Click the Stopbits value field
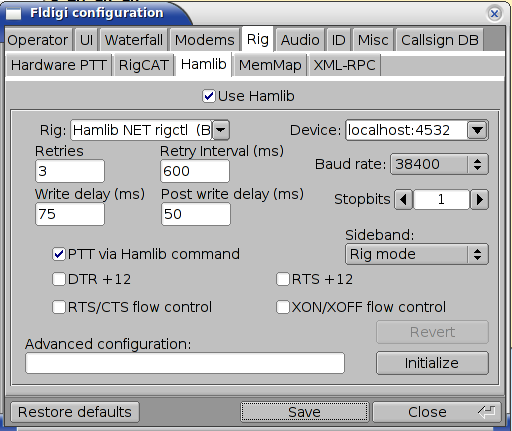This screenshot has height=431, width=512. (441, 199)
